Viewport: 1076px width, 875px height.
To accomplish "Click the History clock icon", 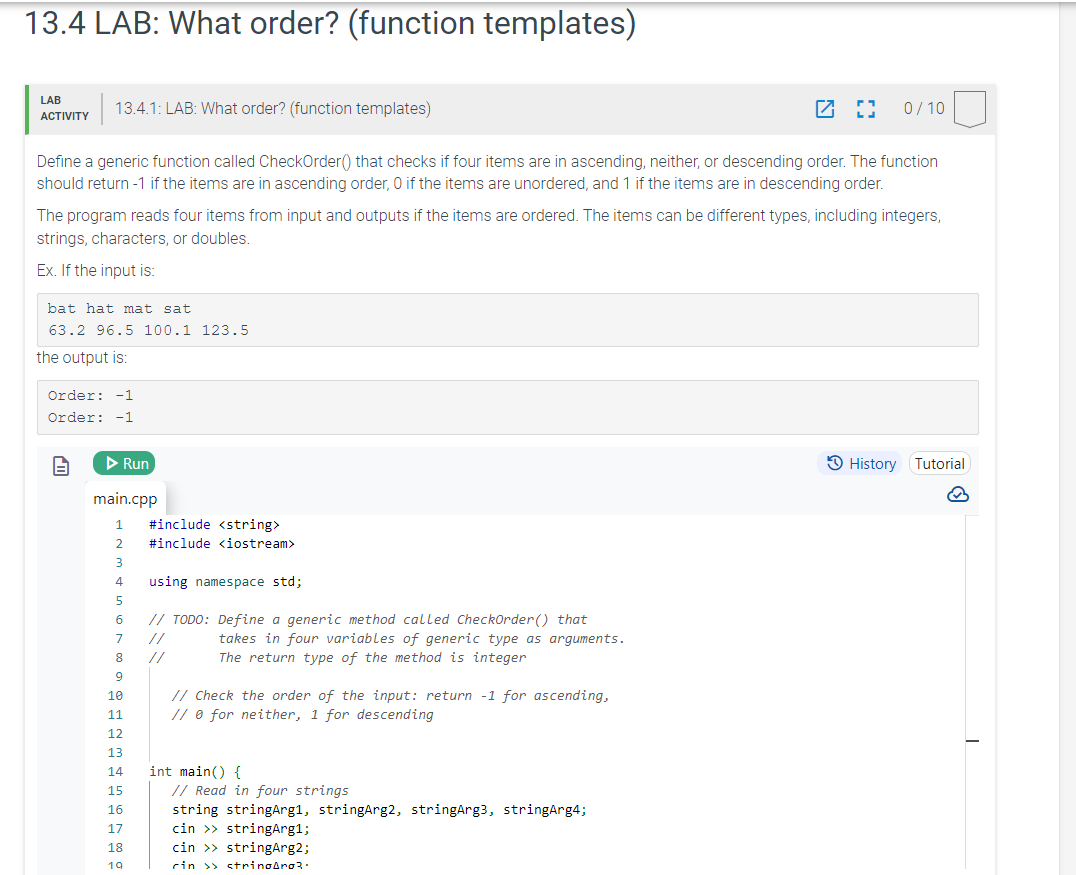I will pyautogui.click(x=832, y=463).
